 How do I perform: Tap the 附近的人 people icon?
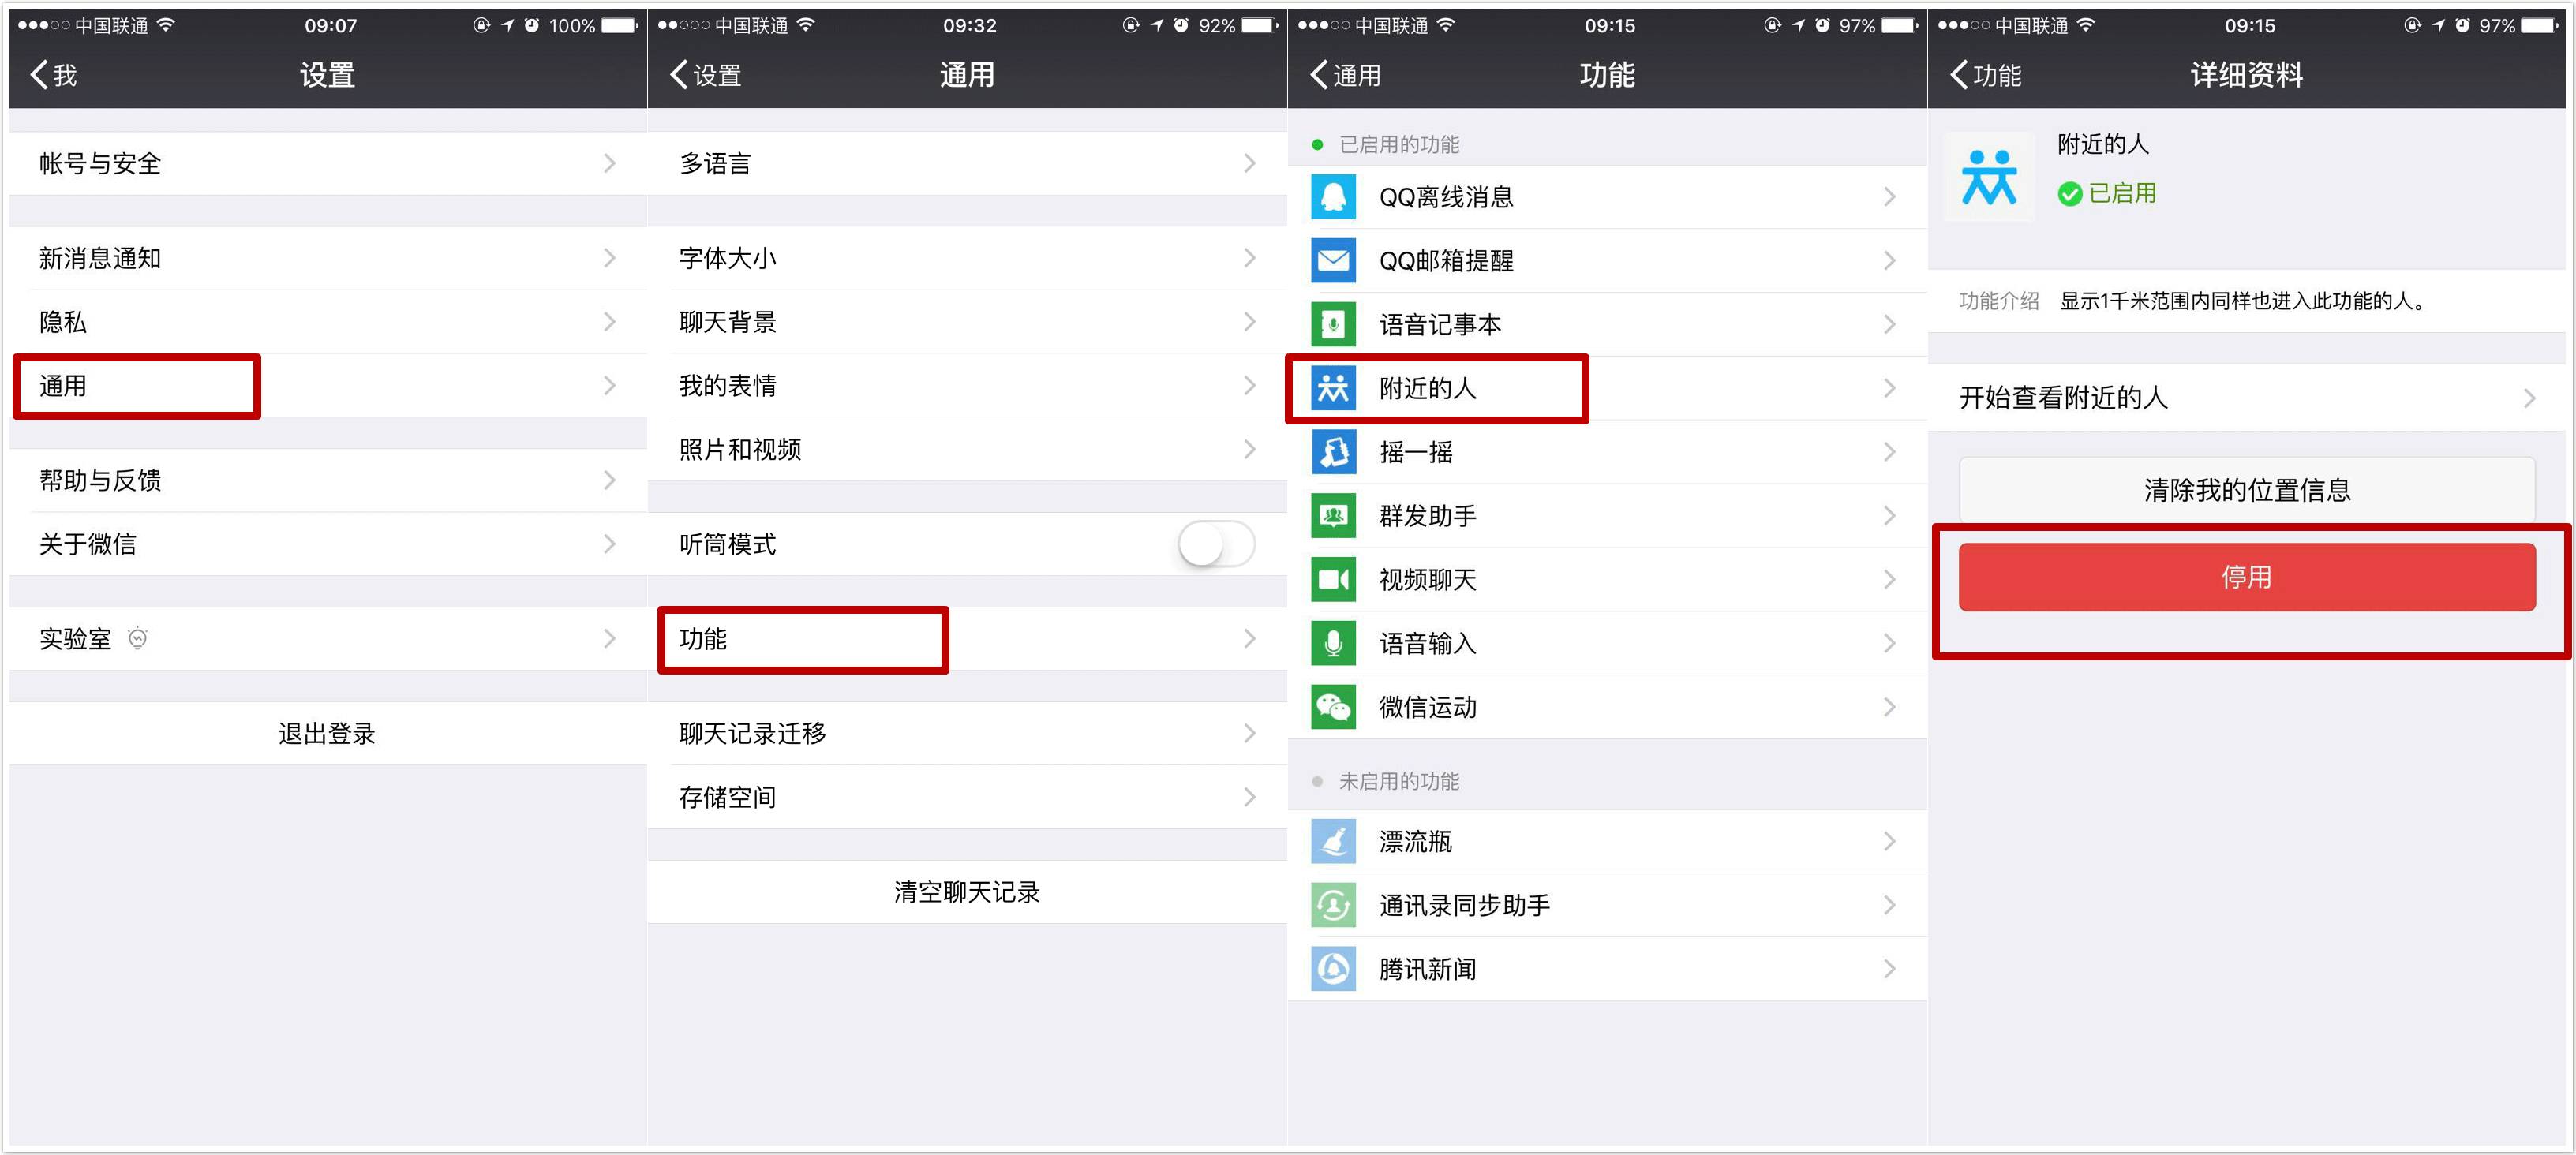[1332, 388]
